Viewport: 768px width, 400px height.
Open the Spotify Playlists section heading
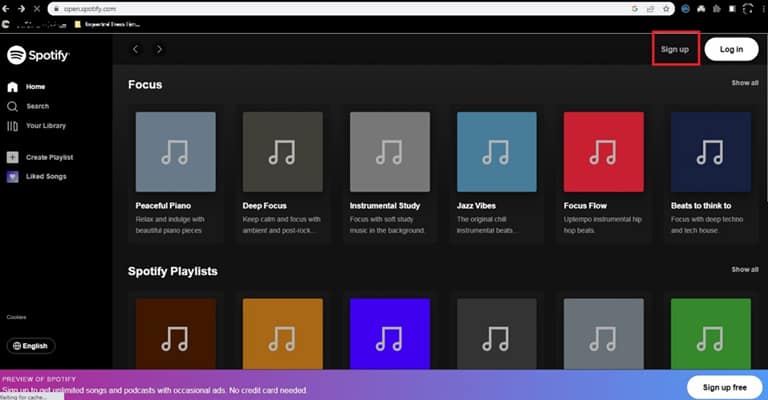172,271
